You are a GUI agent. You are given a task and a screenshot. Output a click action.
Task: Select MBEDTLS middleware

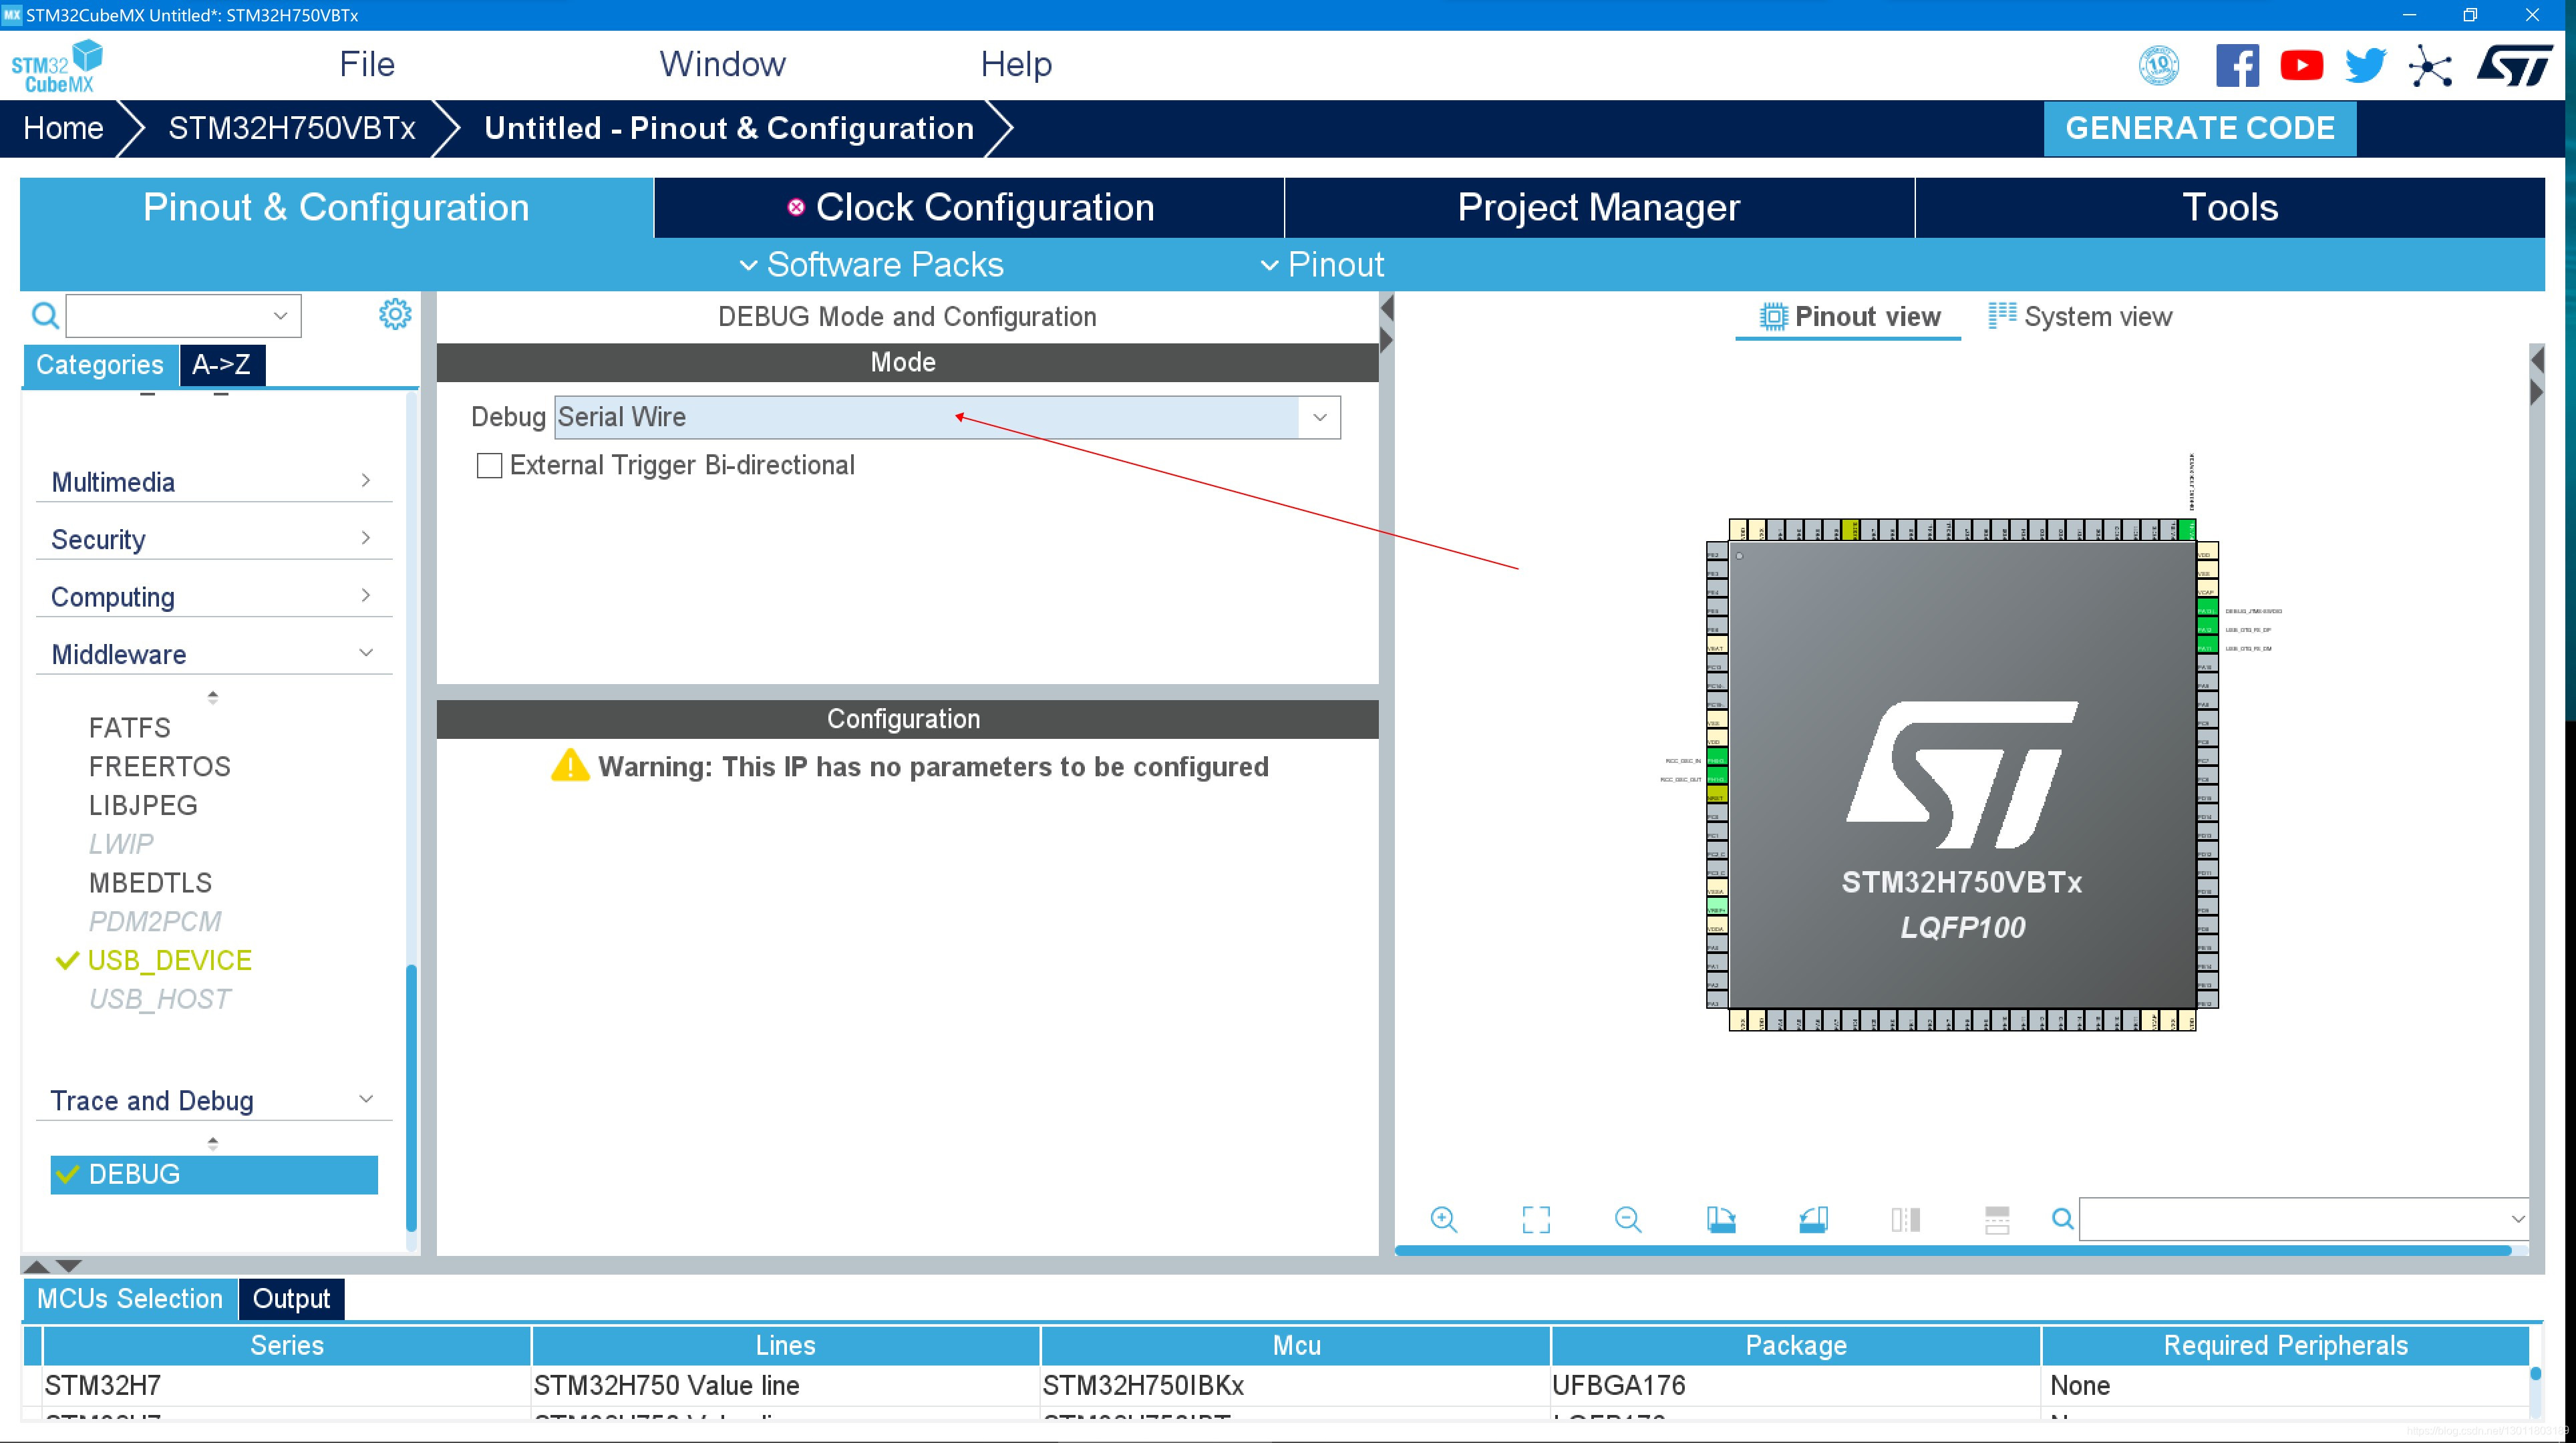(x=150, y=883)
